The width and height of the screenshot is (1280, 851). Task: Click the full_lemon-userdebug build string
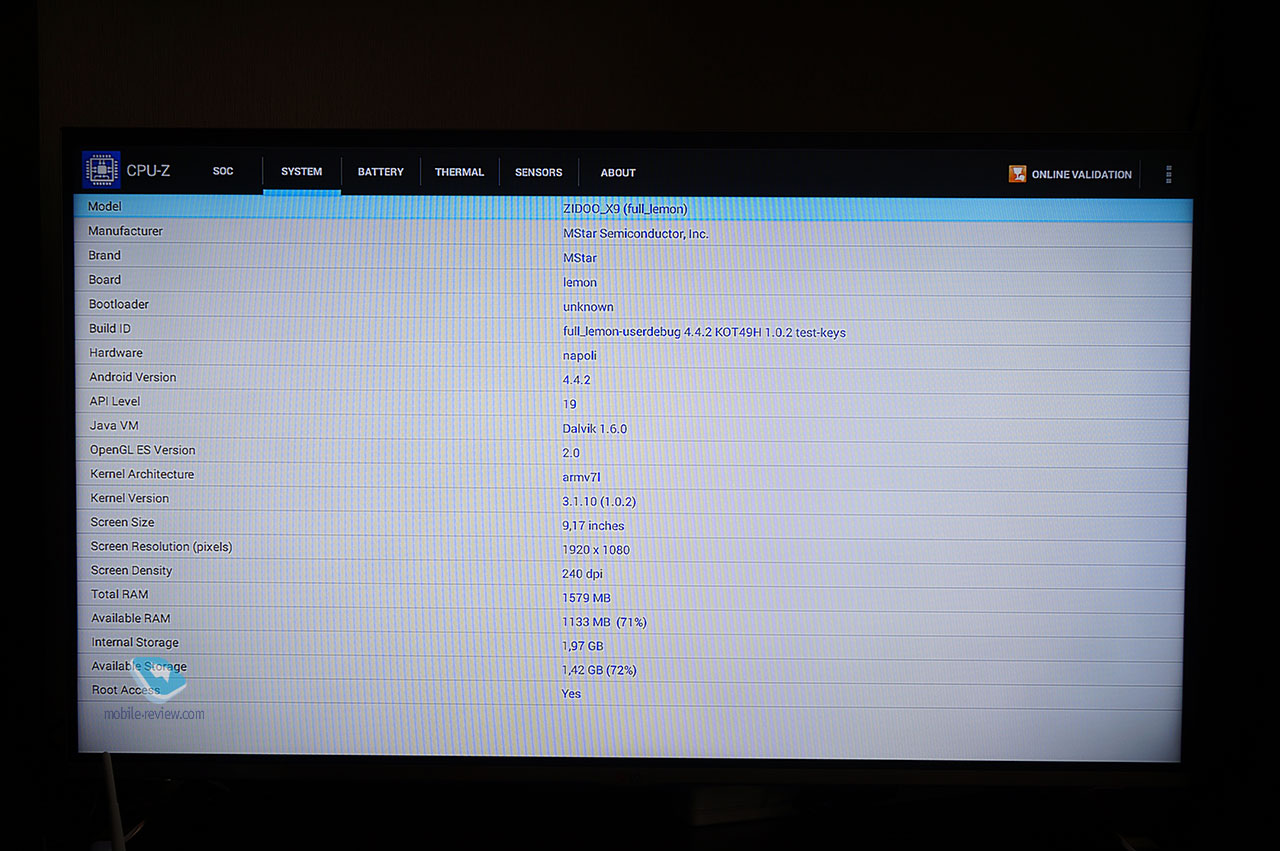pyautogui.click(x=704, y=332)
